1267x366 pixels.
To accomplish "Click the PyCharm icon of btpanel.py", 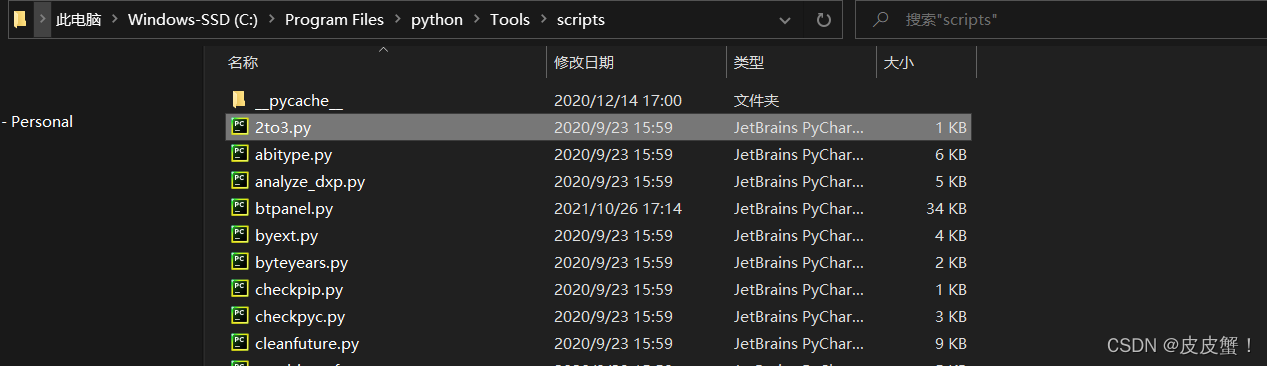I will click(x=239, y=208).
